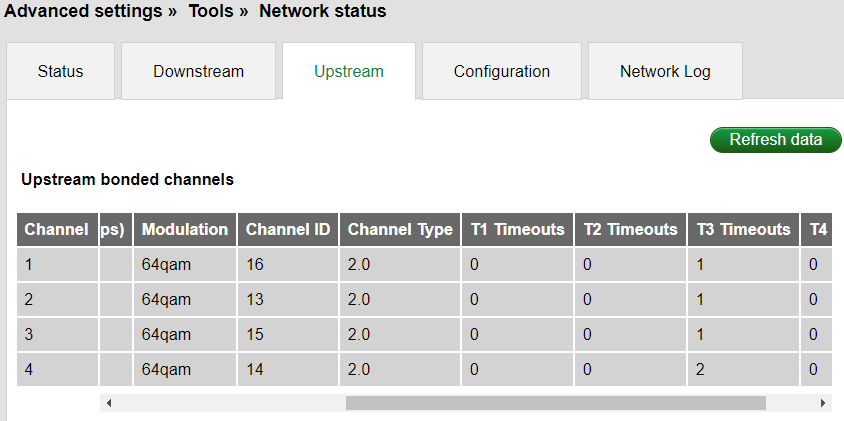Click the Modulation column header

[x=185, y=229]
